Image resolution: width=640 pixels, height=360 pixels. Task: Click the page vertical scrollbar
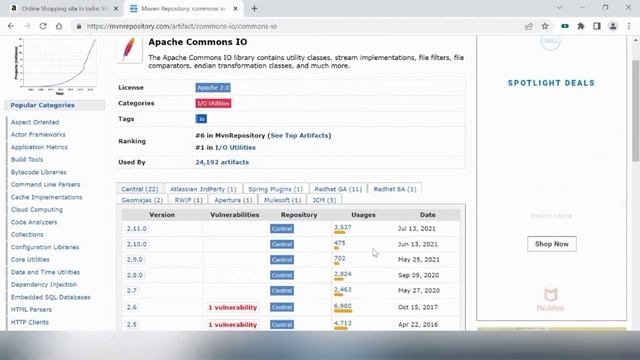click(636, 110)
